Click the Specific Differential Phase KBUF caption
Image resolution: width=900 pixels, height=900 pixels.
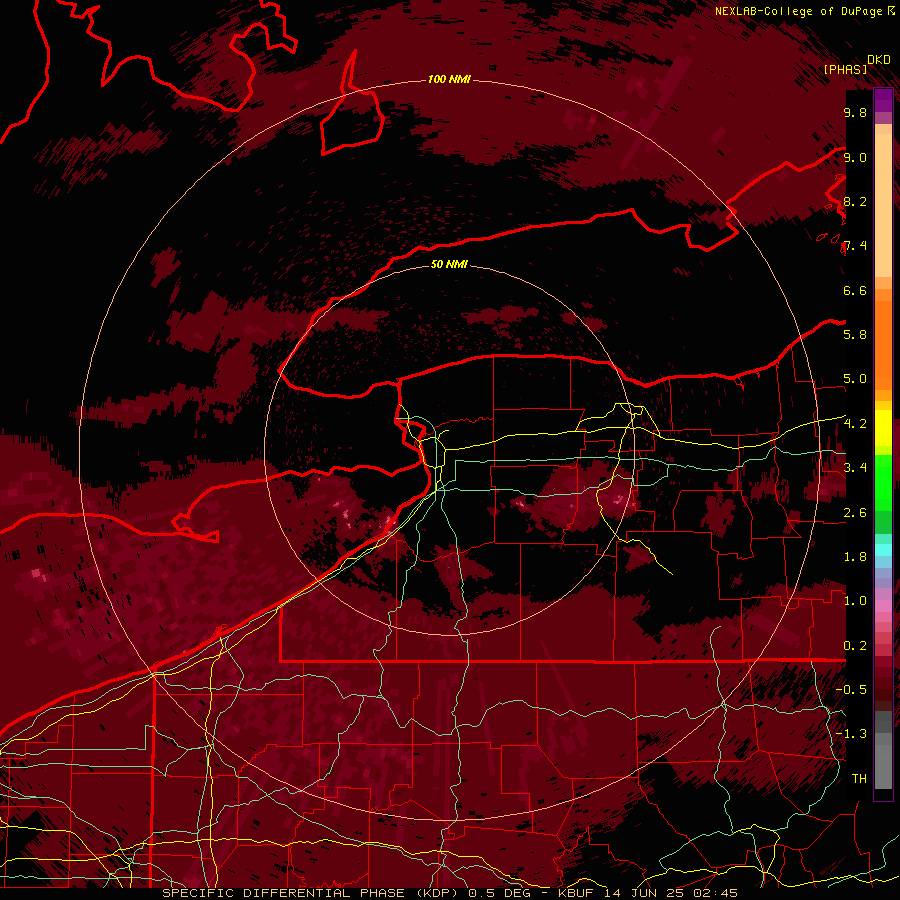click(x=449, y=893)
